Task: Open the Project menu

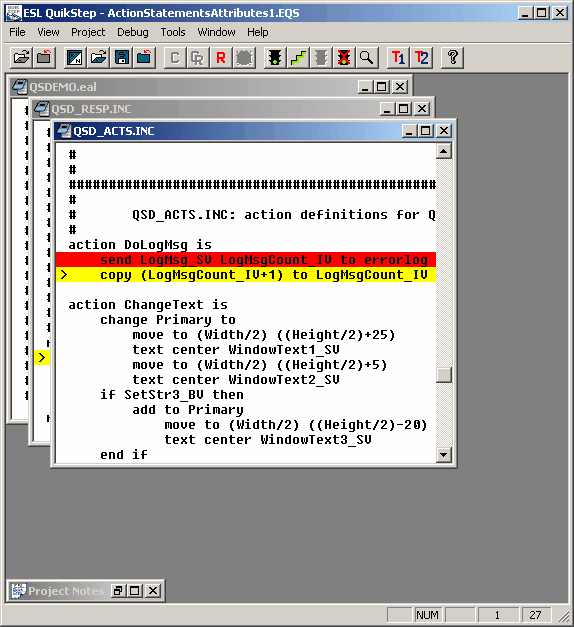Action: coord(88,32)
